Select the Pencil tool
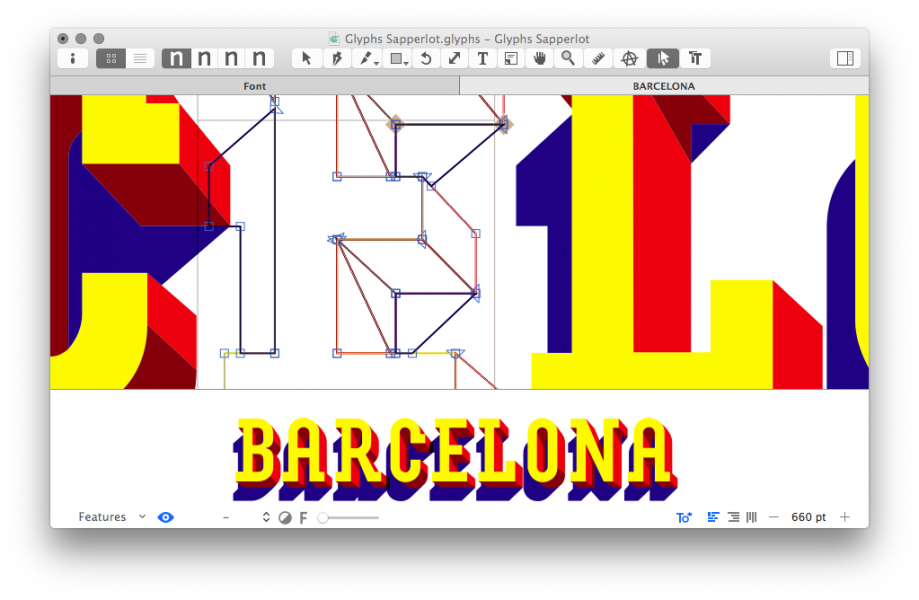Screen dimensions: 919x600 tap(368, 59)
